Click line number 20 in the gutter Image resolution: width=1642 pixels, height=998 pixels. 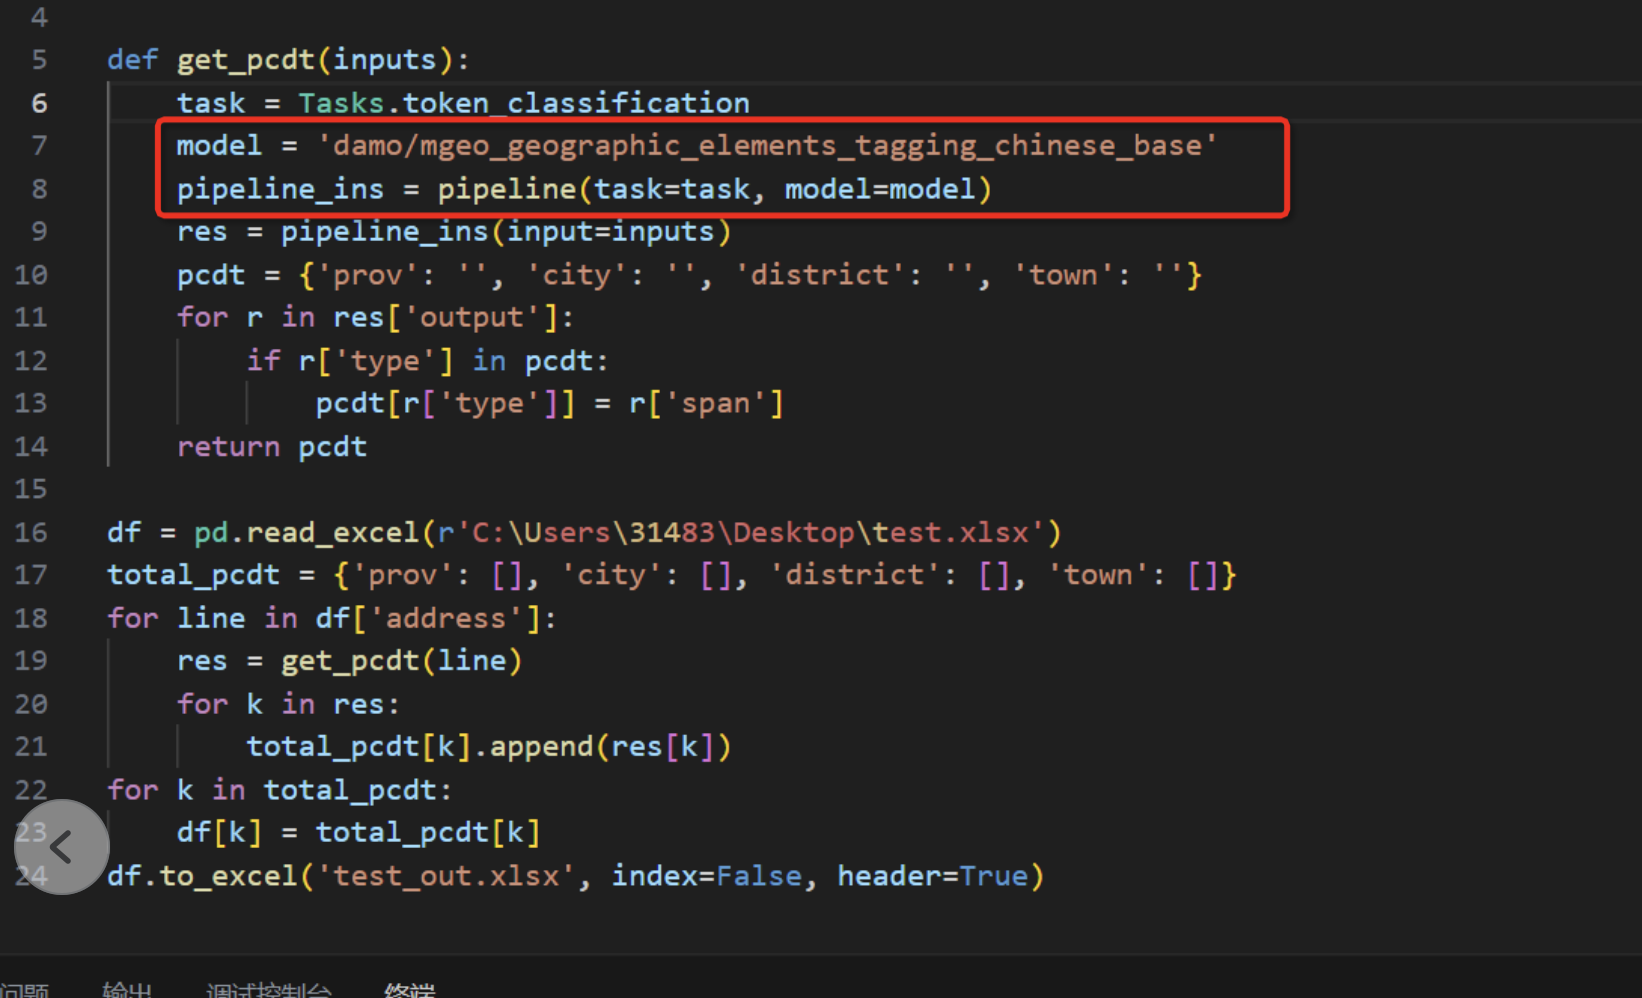pyautogui.click(x=31, y=704)
